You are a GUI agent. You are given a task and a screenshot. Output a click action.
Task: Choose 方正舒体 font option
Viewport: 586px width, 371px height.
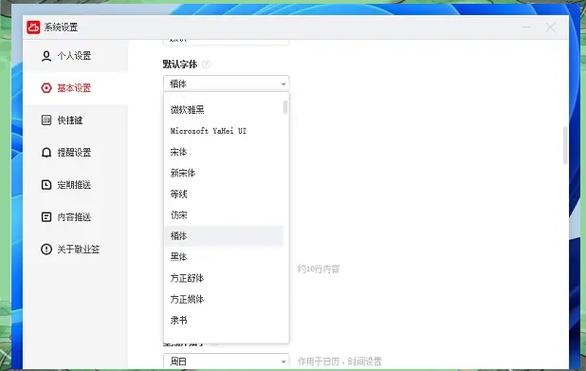(223, 278)
